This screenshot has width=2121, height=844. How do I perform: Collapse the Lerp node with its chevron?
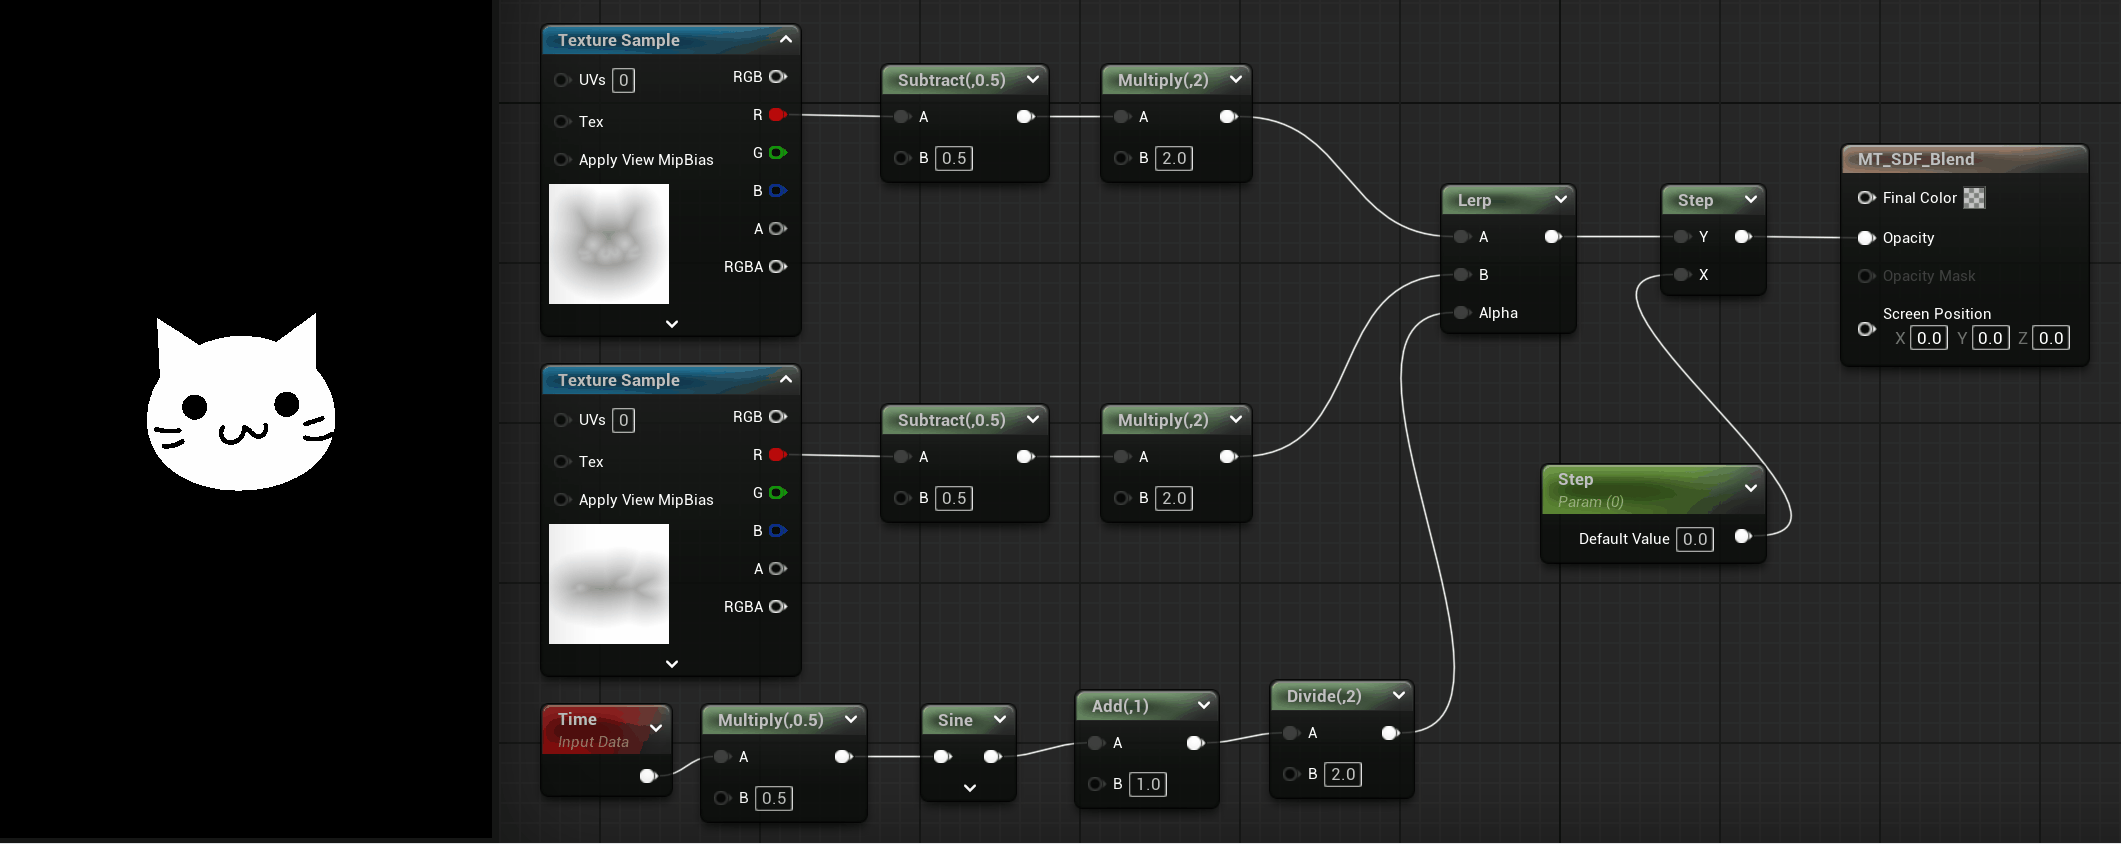tap(1560, 200)
